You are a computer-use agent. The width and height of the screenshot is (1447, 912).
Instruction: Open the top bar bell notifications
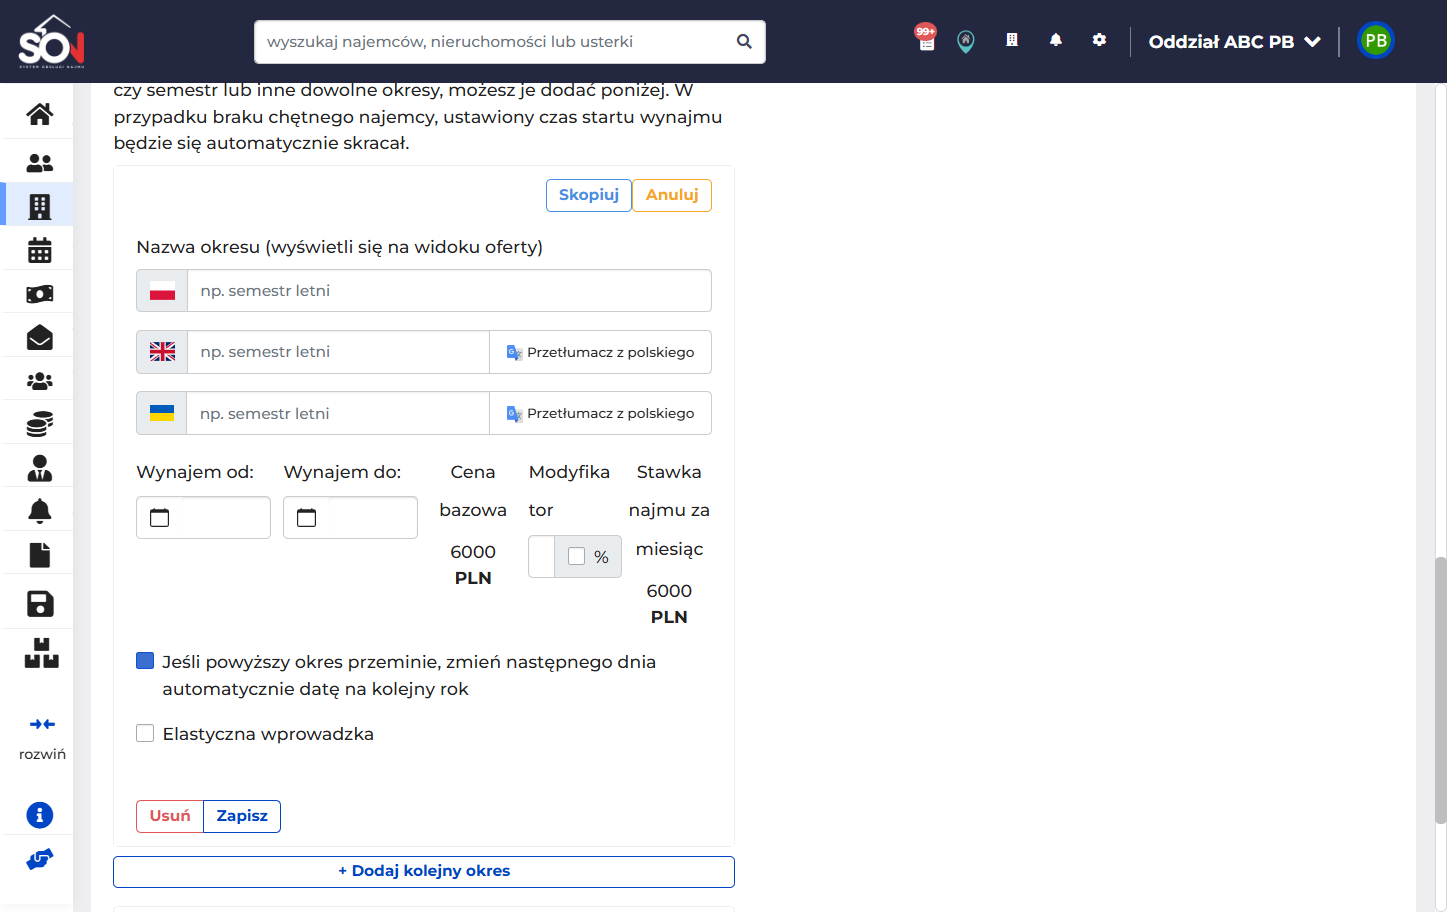1056,40
